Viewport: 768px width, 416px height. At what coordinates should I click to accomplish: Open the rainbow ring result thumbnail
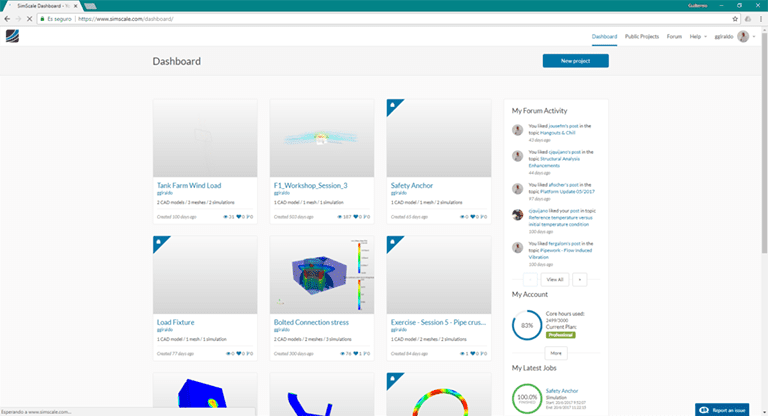pos(439,394)
